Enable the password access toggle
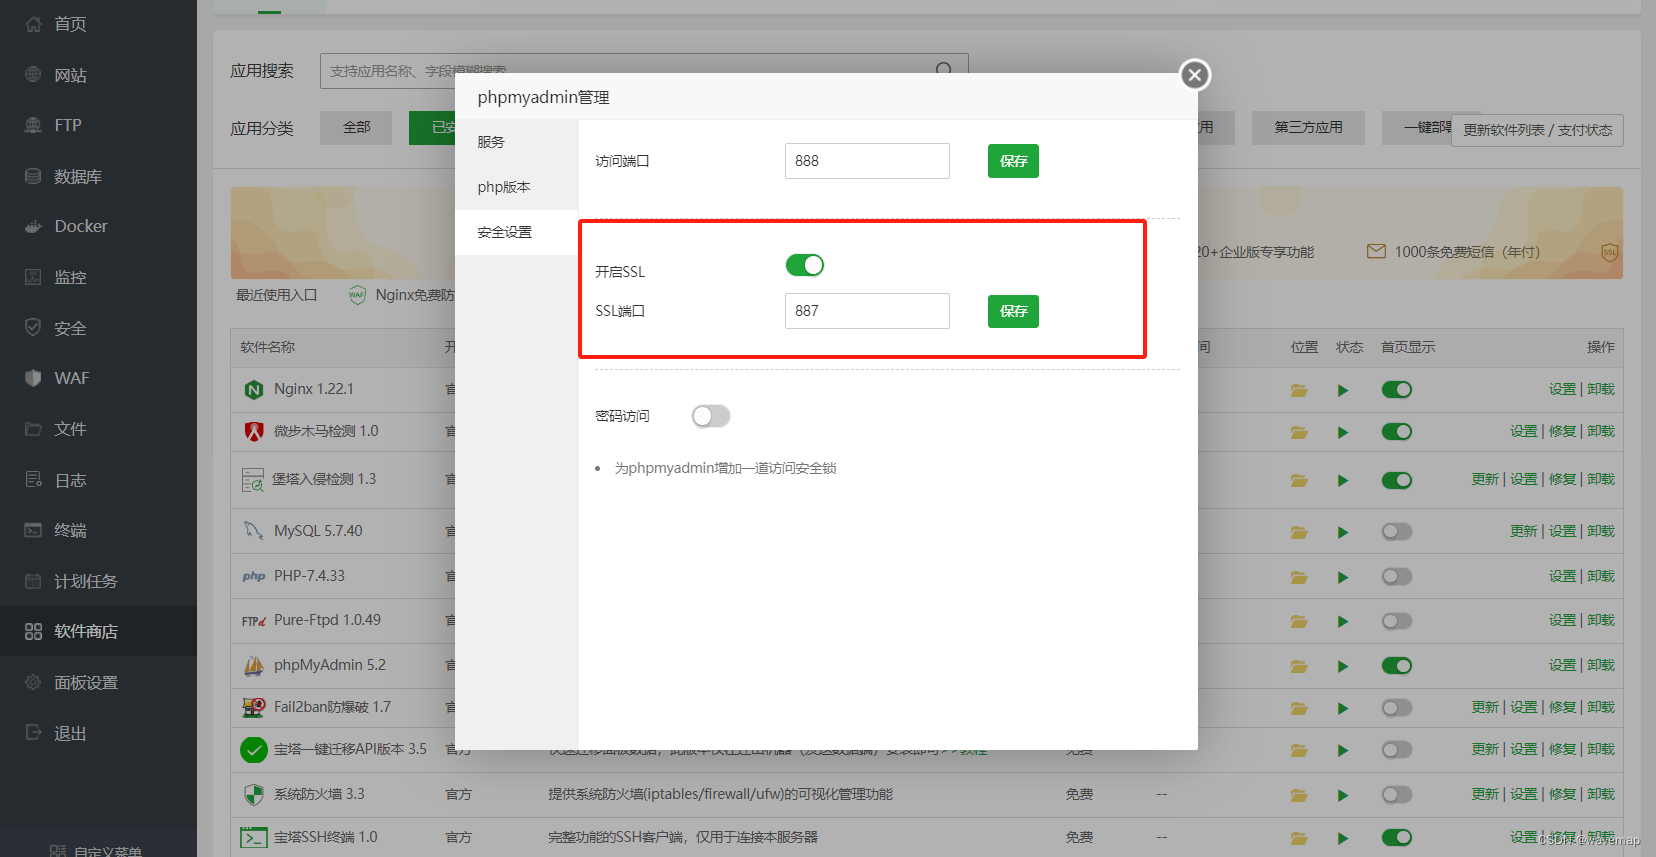The height and width of the screenshot is (857, 1656). (x=711, y=416)
